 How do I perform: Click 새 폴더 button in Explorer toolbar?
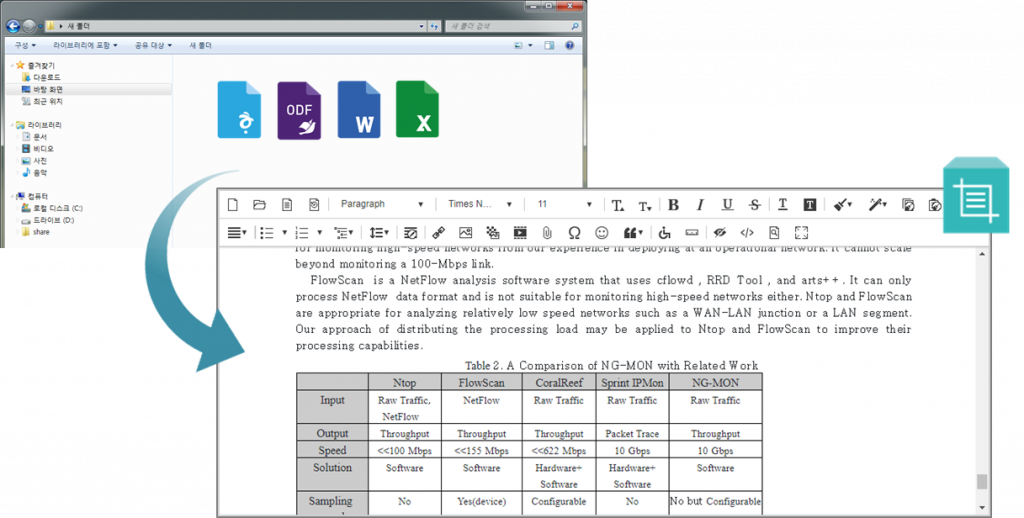[x=200, y=46]
